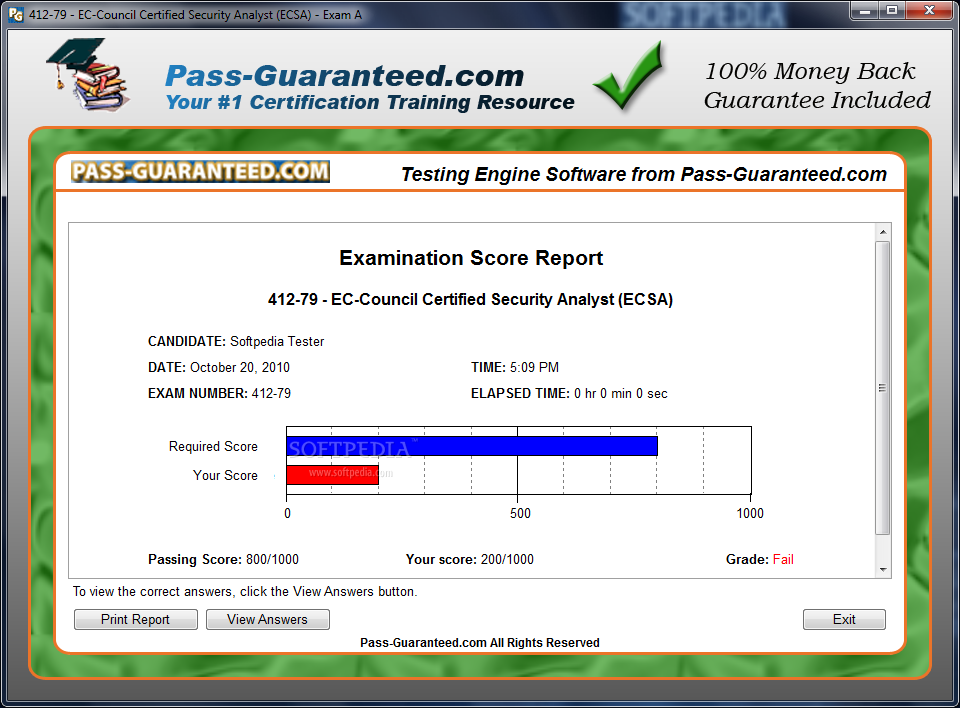Click 'Your #1 Certification Training Resource' tagline
Image resolution: width=960 pixels, height=708 pixels.
click(x=370, y=102)
